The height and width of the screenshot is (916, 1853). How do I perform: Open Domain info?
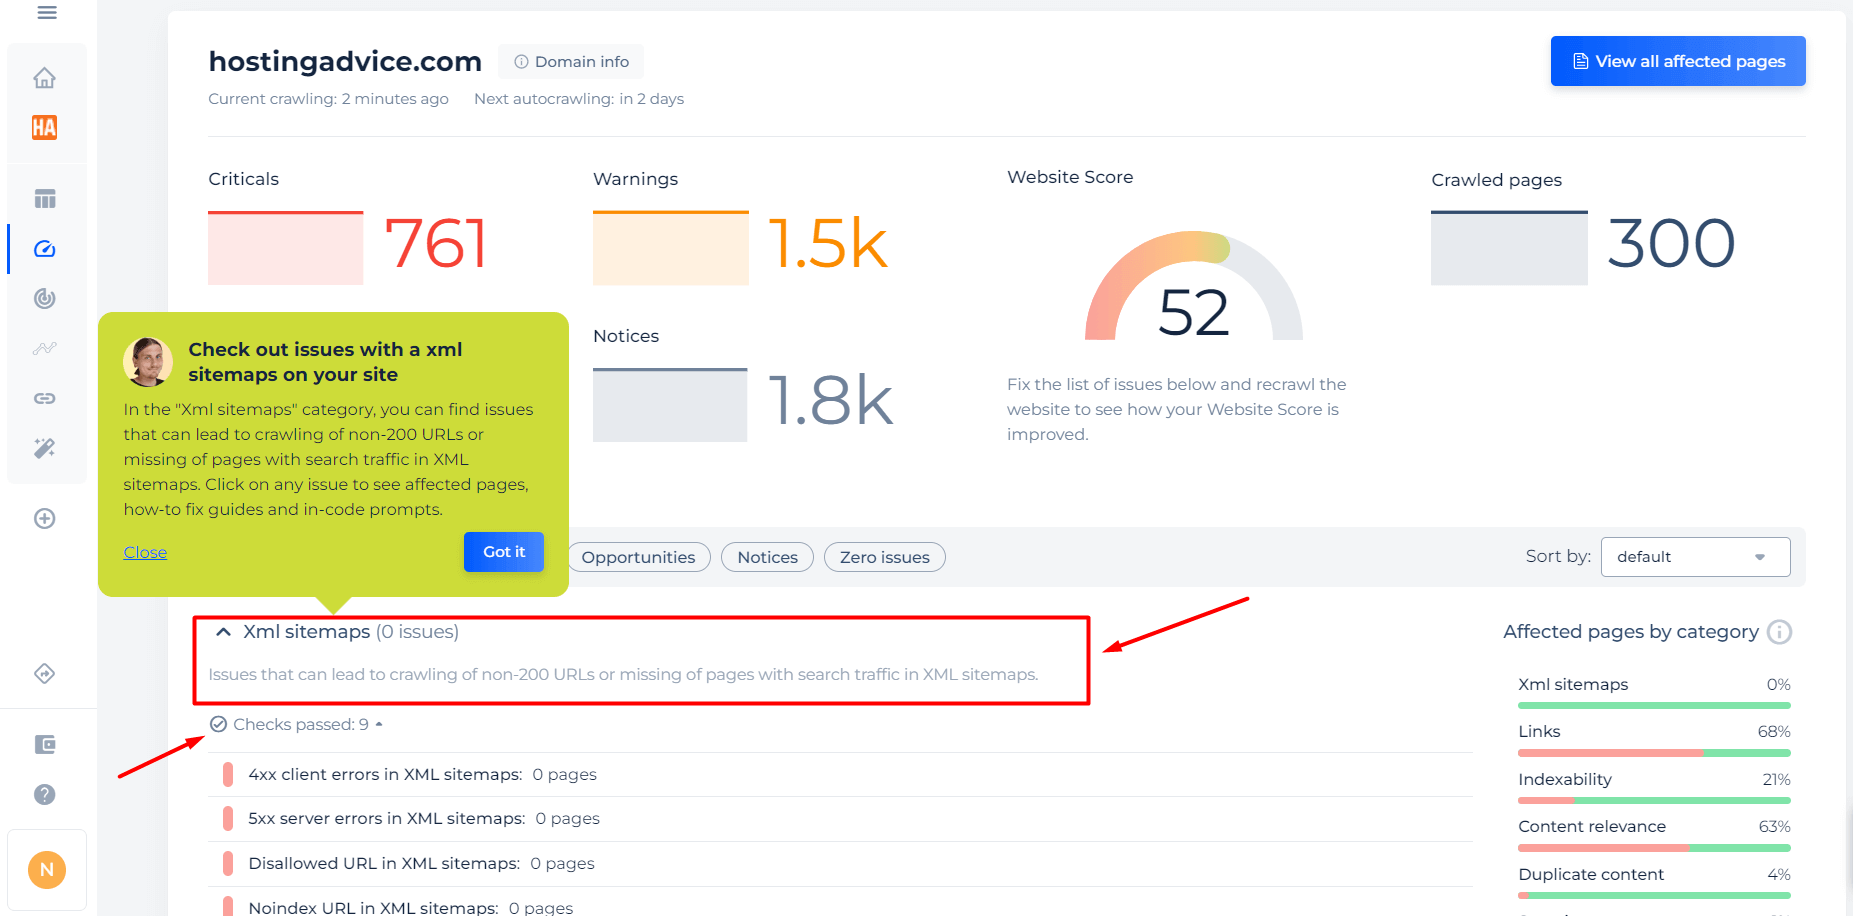coord(571,62)
